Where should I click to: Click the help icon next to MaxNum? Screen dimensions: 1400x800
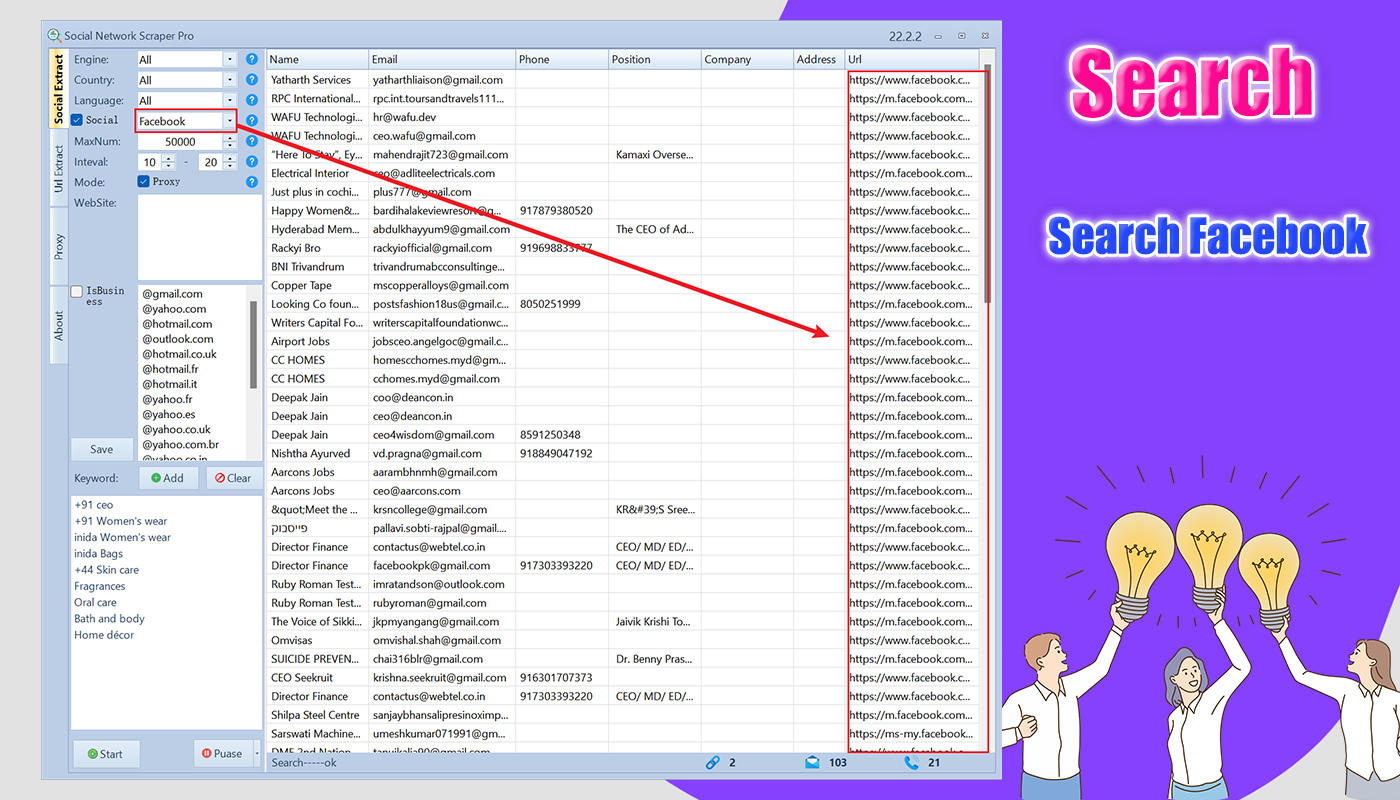coord(251,141)
